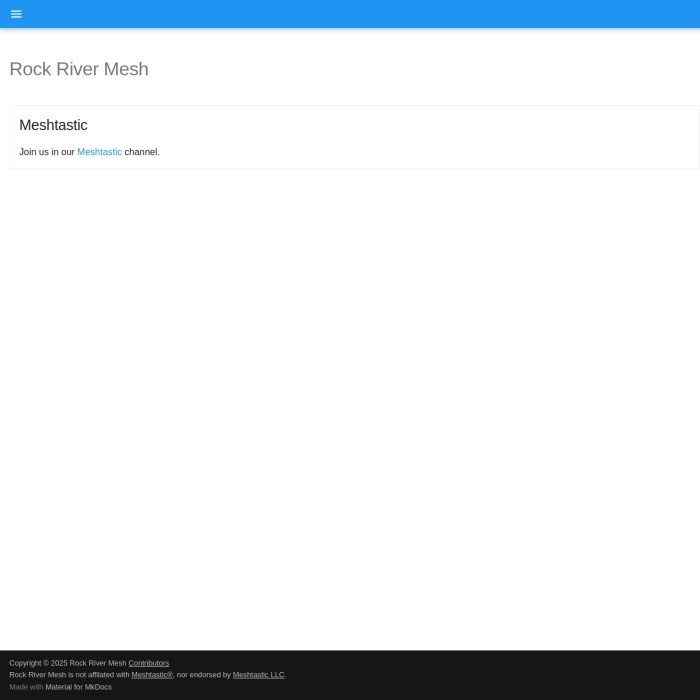This screenshot has width=700, height=700.
Task: Open the Contributors link in footer
Action: click(x=148, y=663)
